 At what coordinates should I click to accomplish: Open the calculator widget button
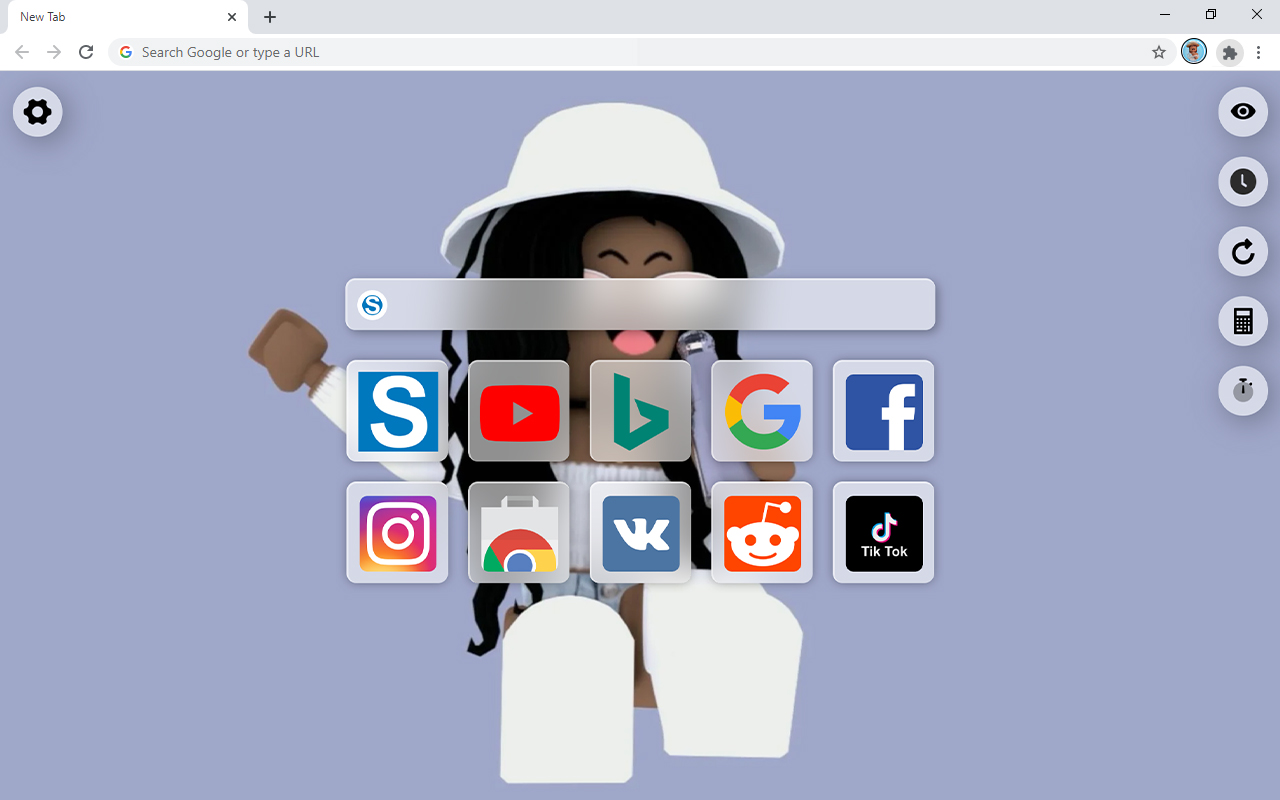click(x=1243, y=321)
